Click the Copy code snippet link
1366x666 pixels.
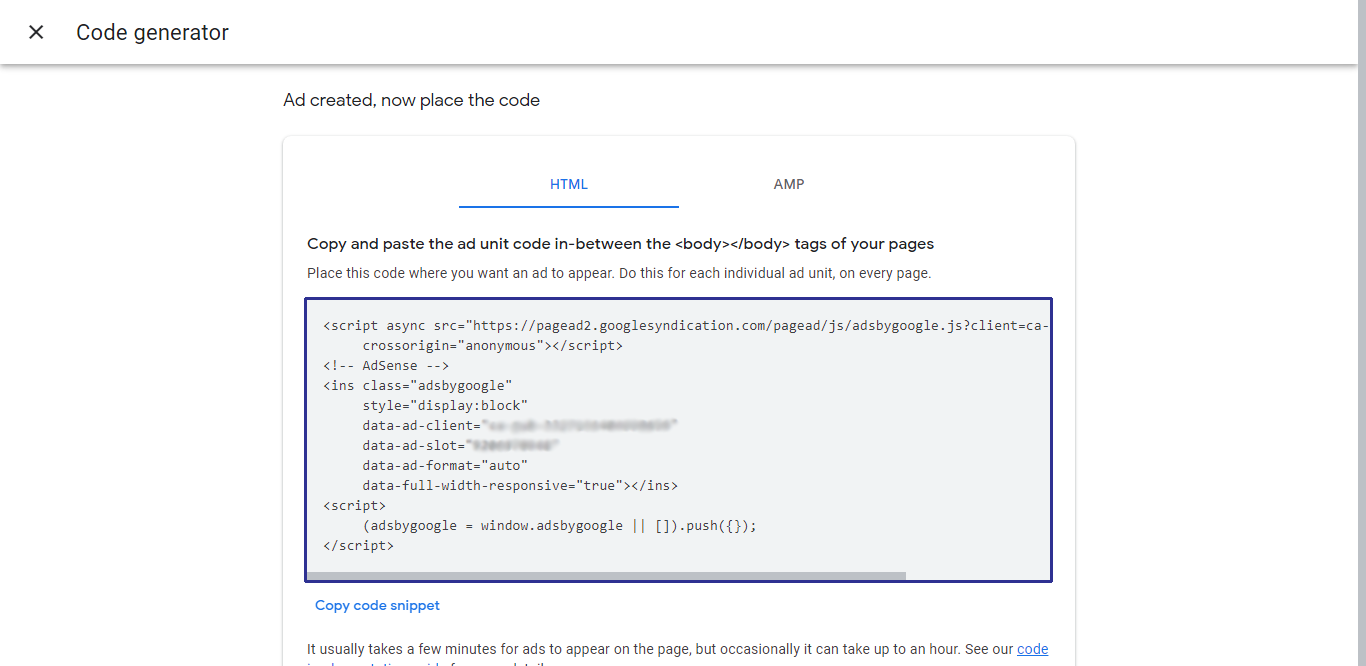click(377, 605)
